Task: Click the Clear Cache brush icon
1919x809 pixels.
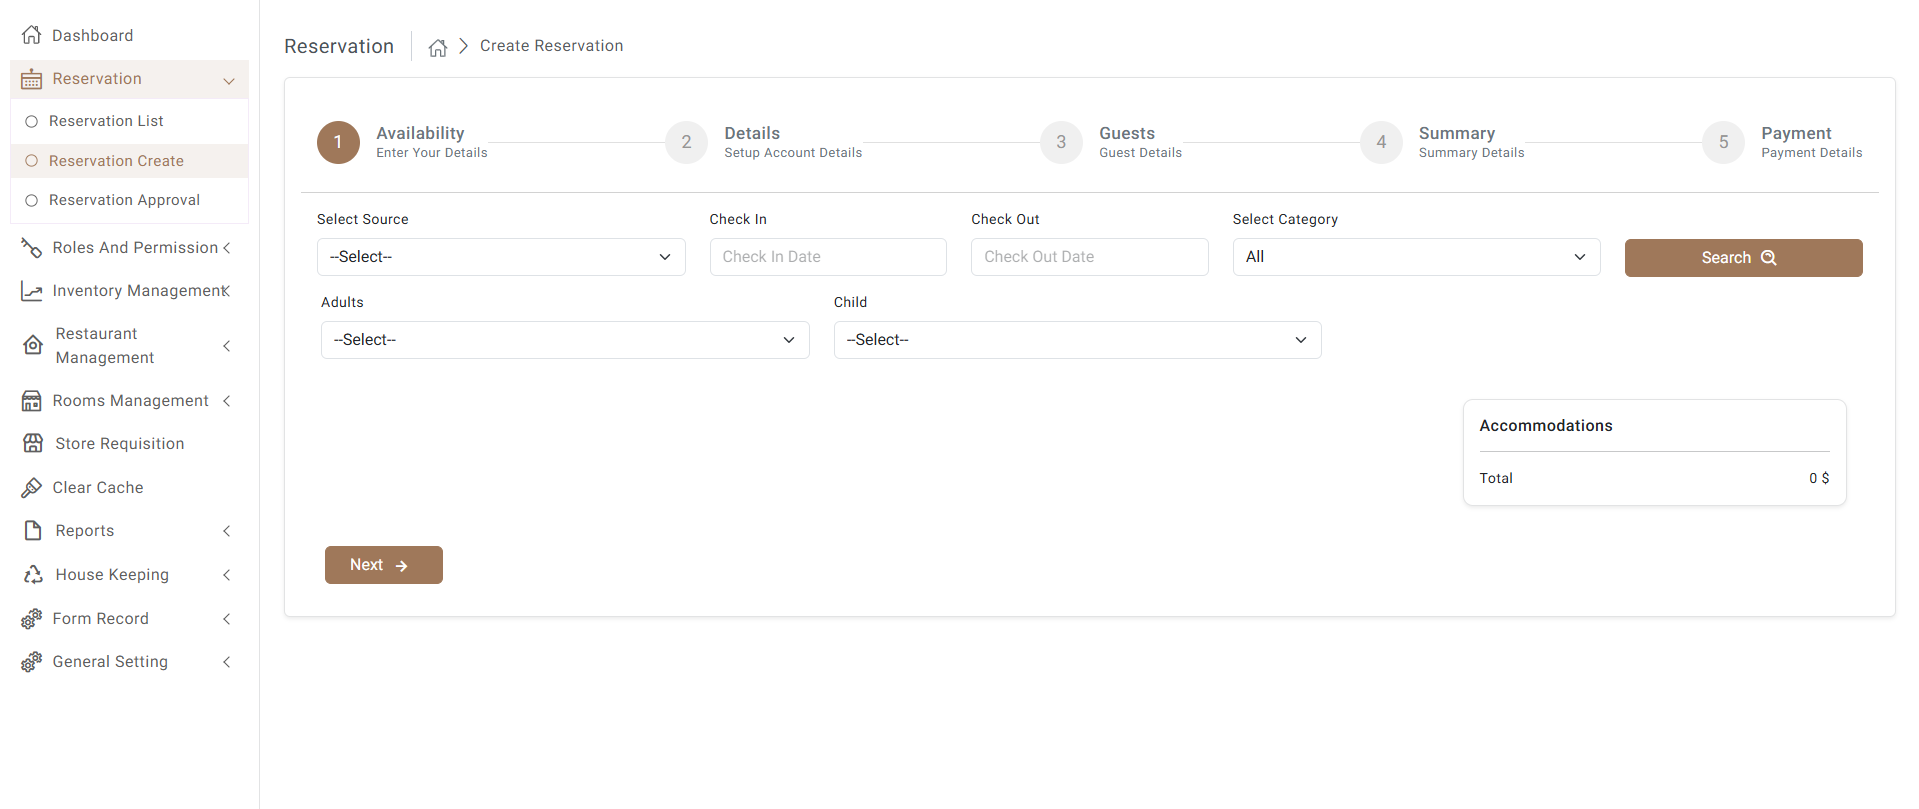Action: [32, 487]
